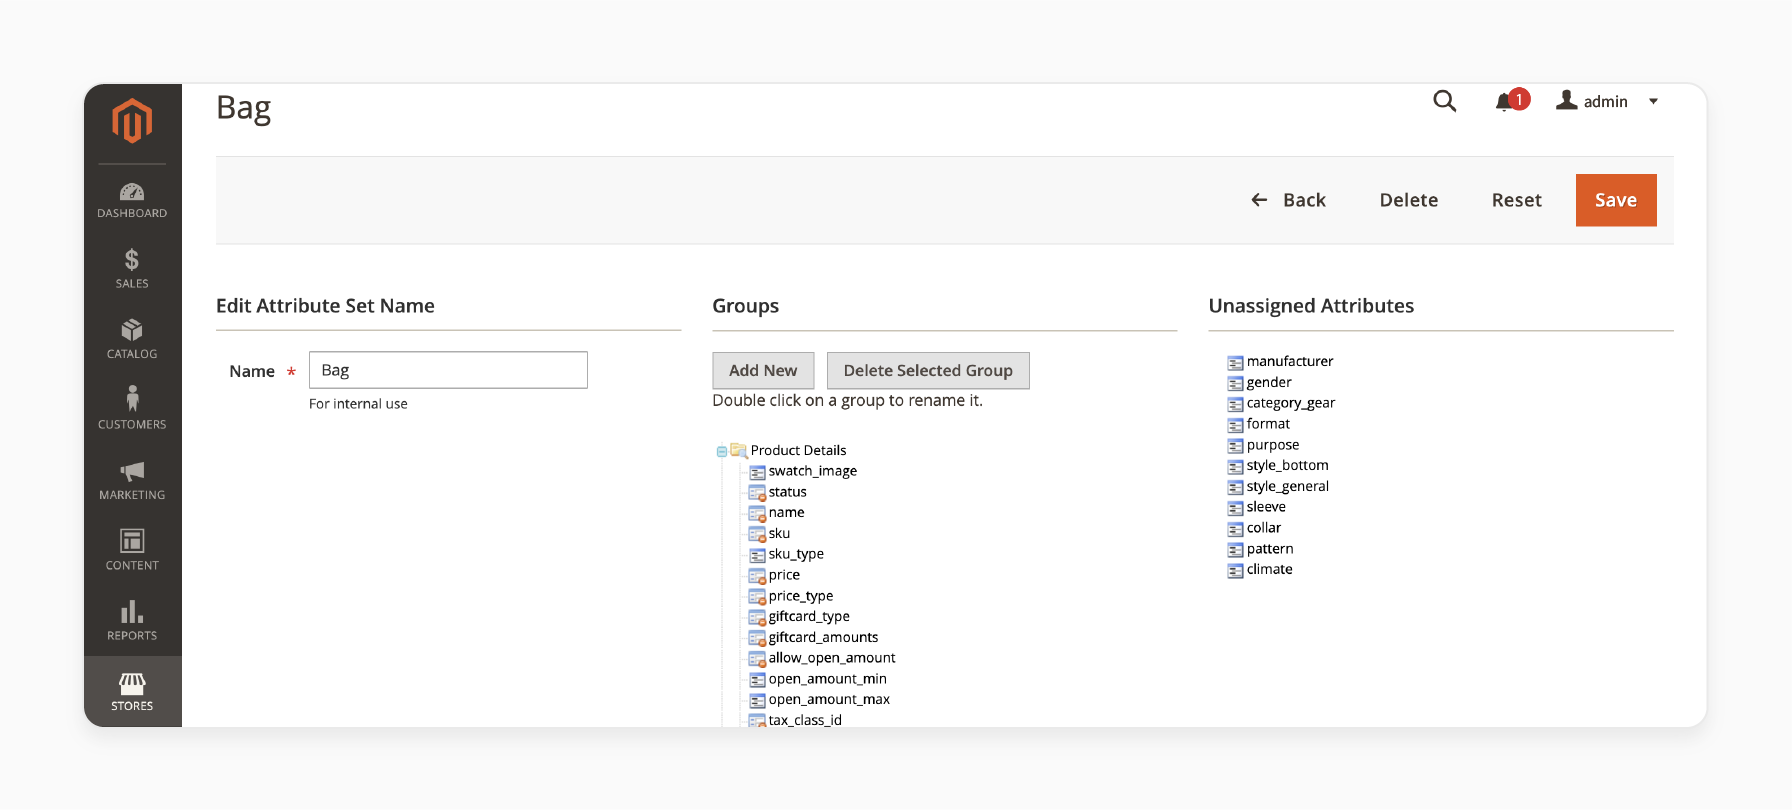The height and width of the screenshot is (810, 1792).
Task: Select the style_bottom attribute
Action: [x=1287, y=466]
